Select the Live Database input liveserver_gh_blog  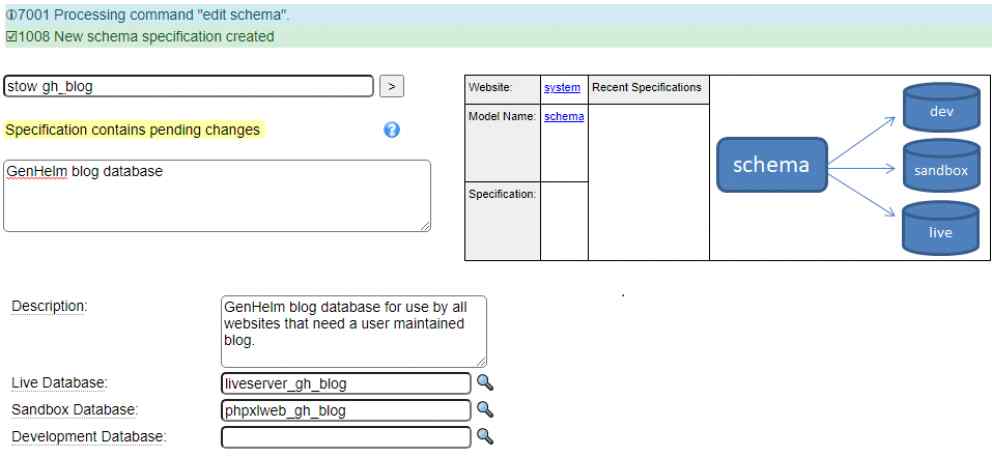click(346, 384)
